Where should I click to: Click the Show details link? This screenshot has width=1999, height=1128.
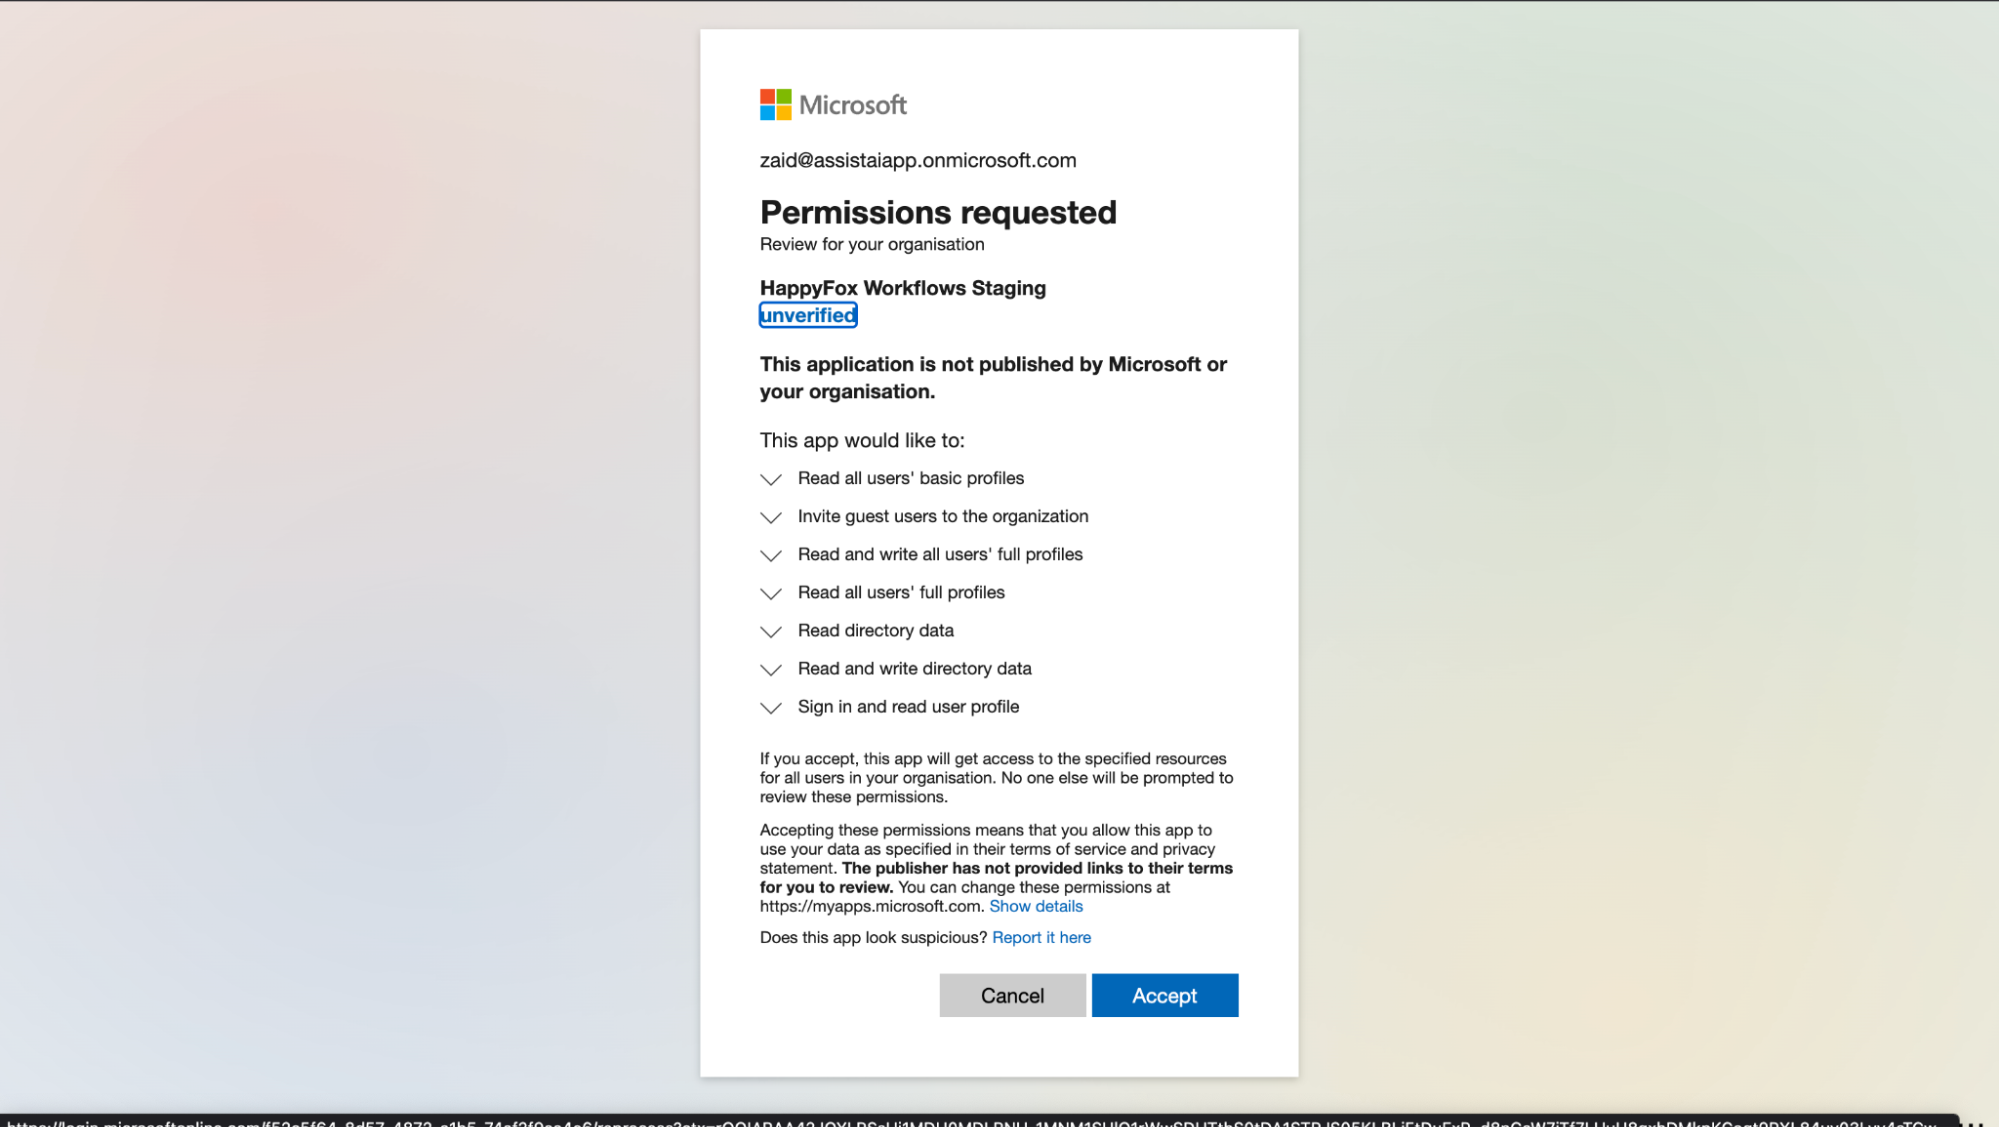tap(1036, 906)
